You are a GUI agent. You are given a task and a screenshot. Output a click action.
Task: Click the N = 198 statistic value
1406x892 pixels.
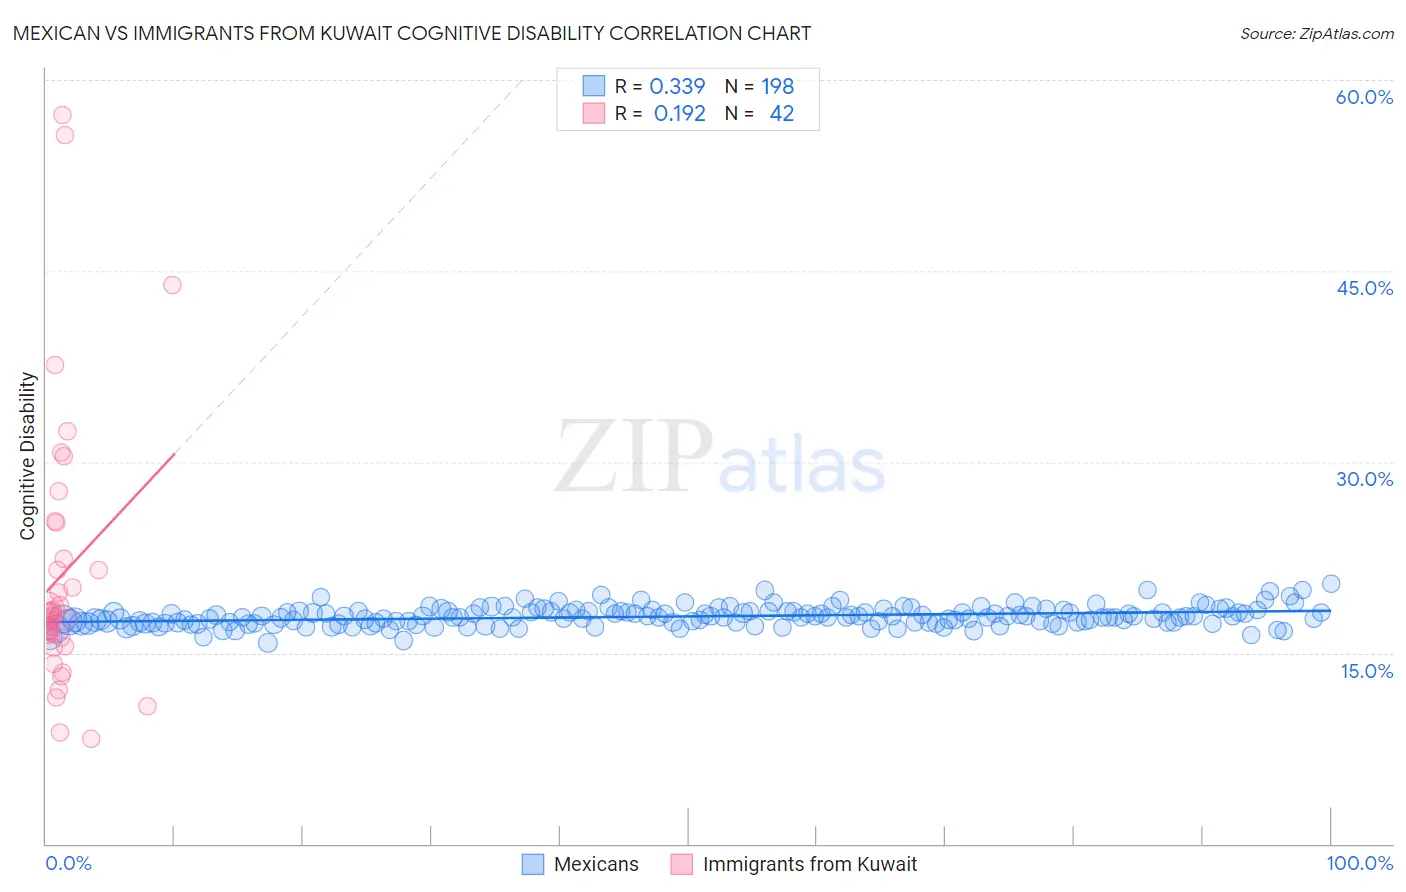(759, 86)
